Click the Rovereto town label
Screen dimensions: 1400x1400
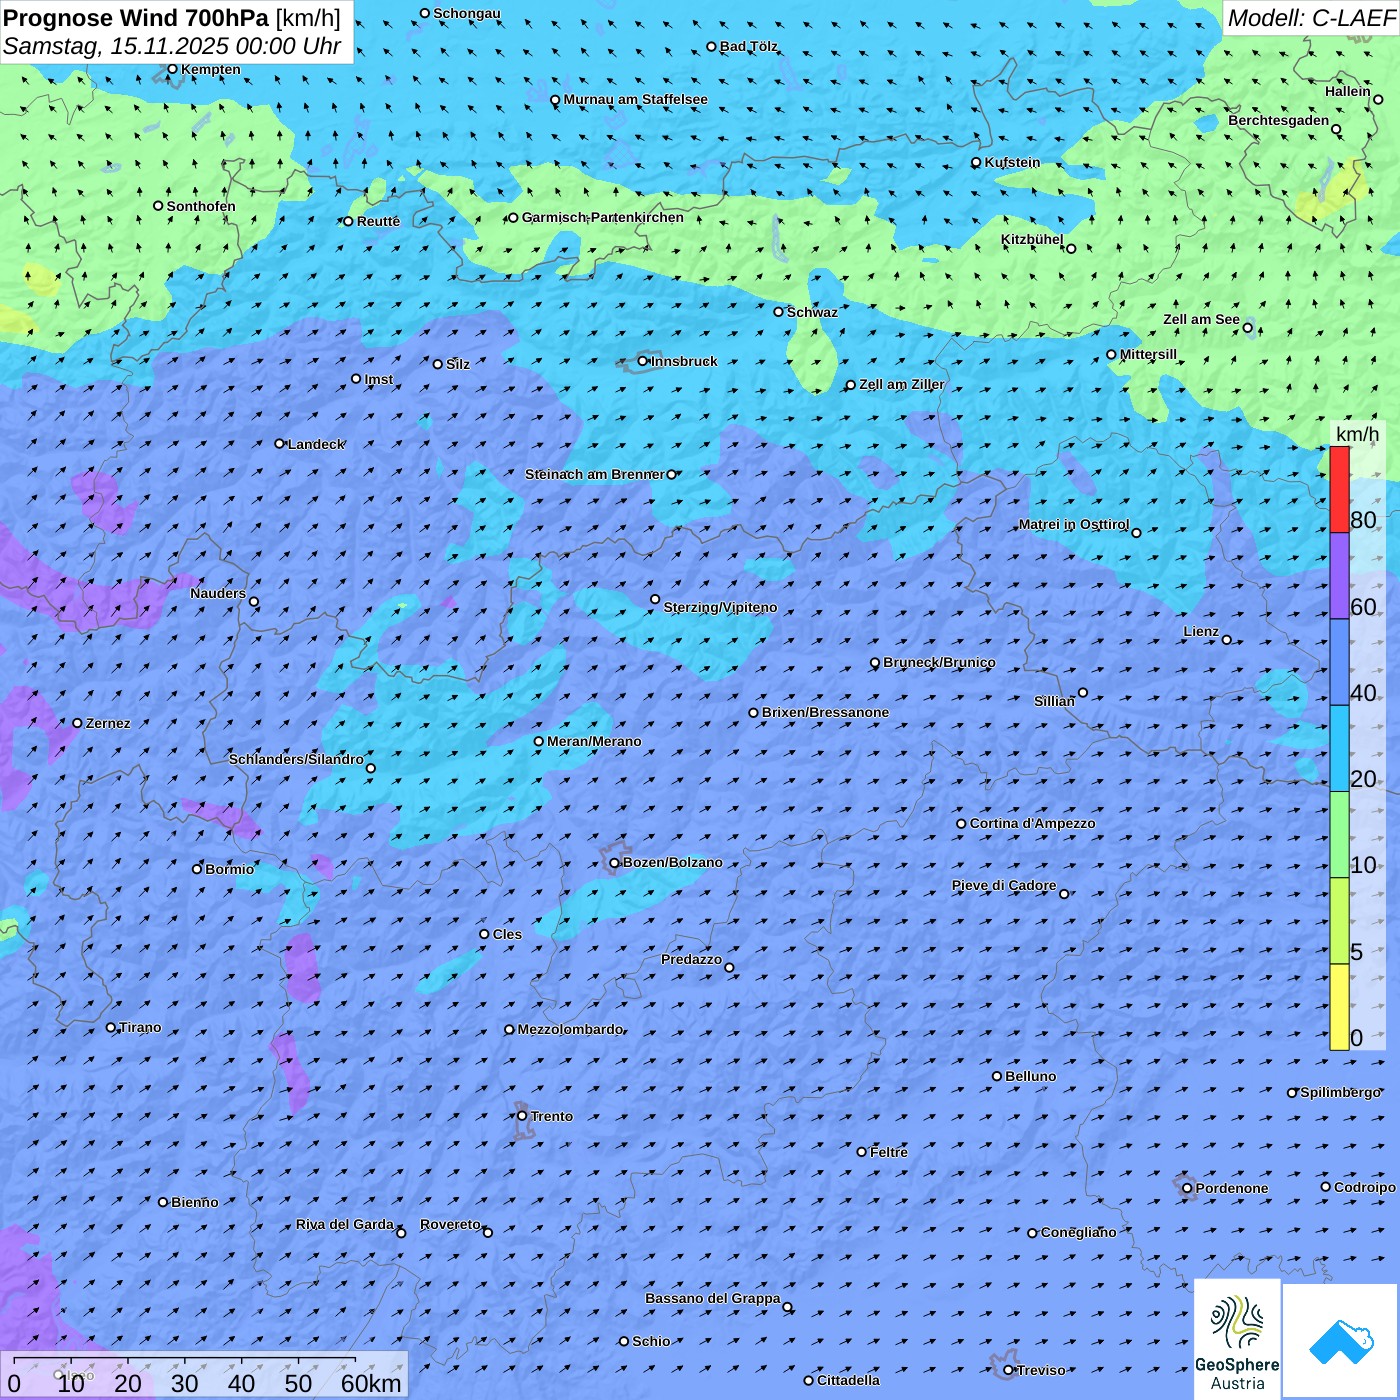pos(450,1224)
